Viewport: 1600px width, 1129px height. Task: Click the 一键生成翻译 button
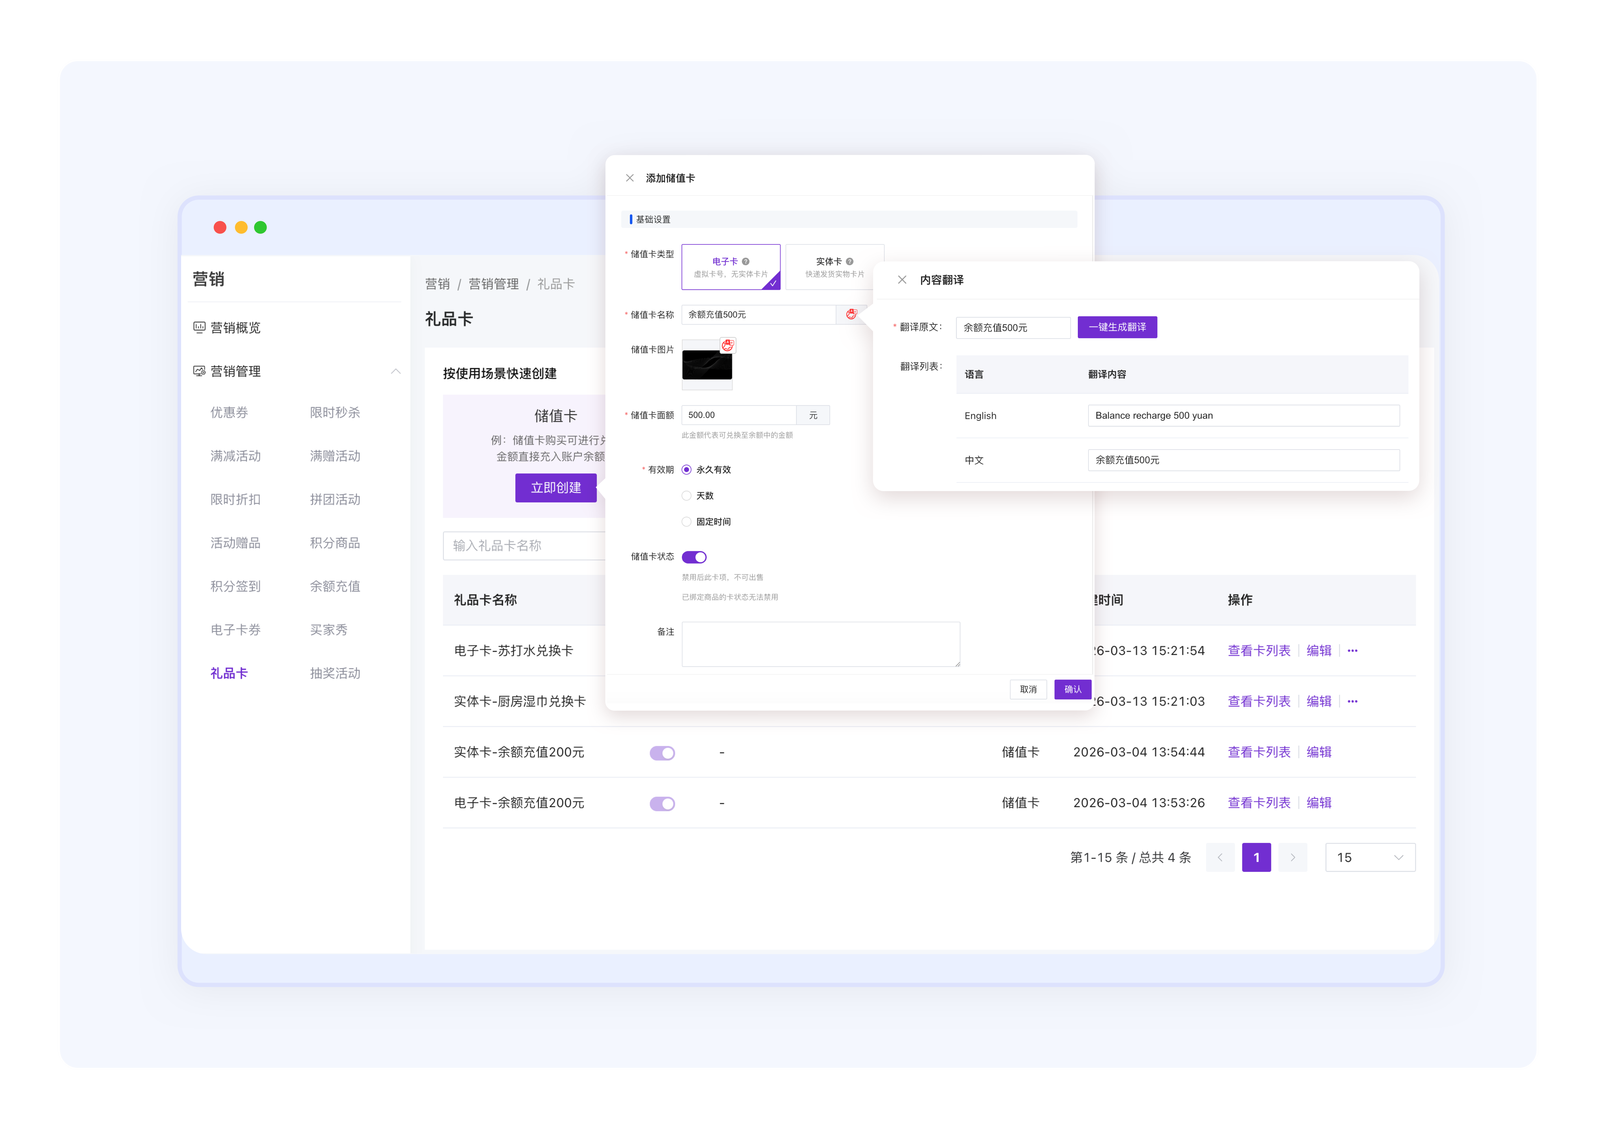click(1117, 327)
